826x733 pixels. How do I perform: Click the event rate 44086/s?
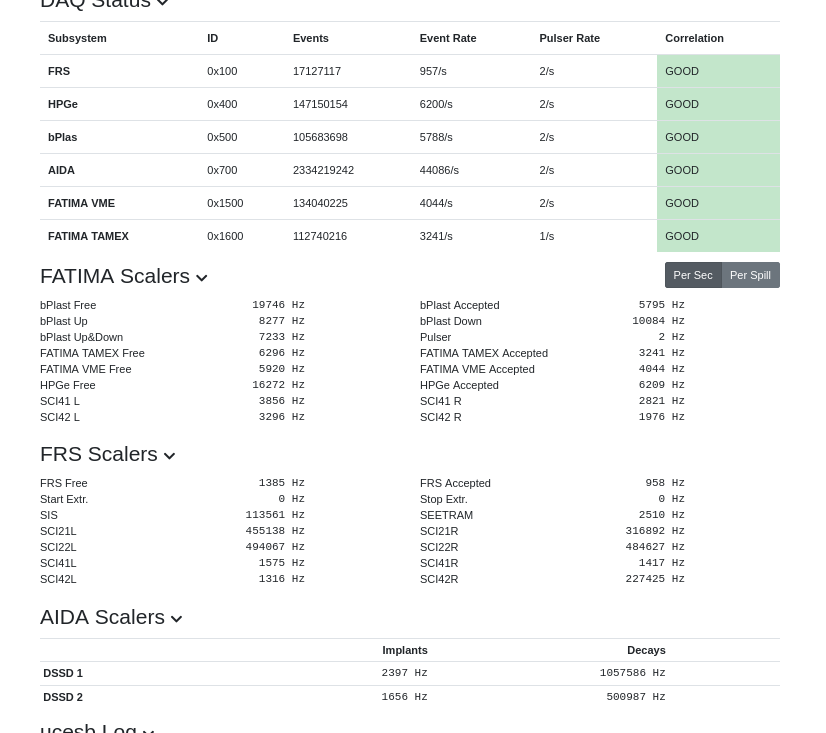point(439,170)
